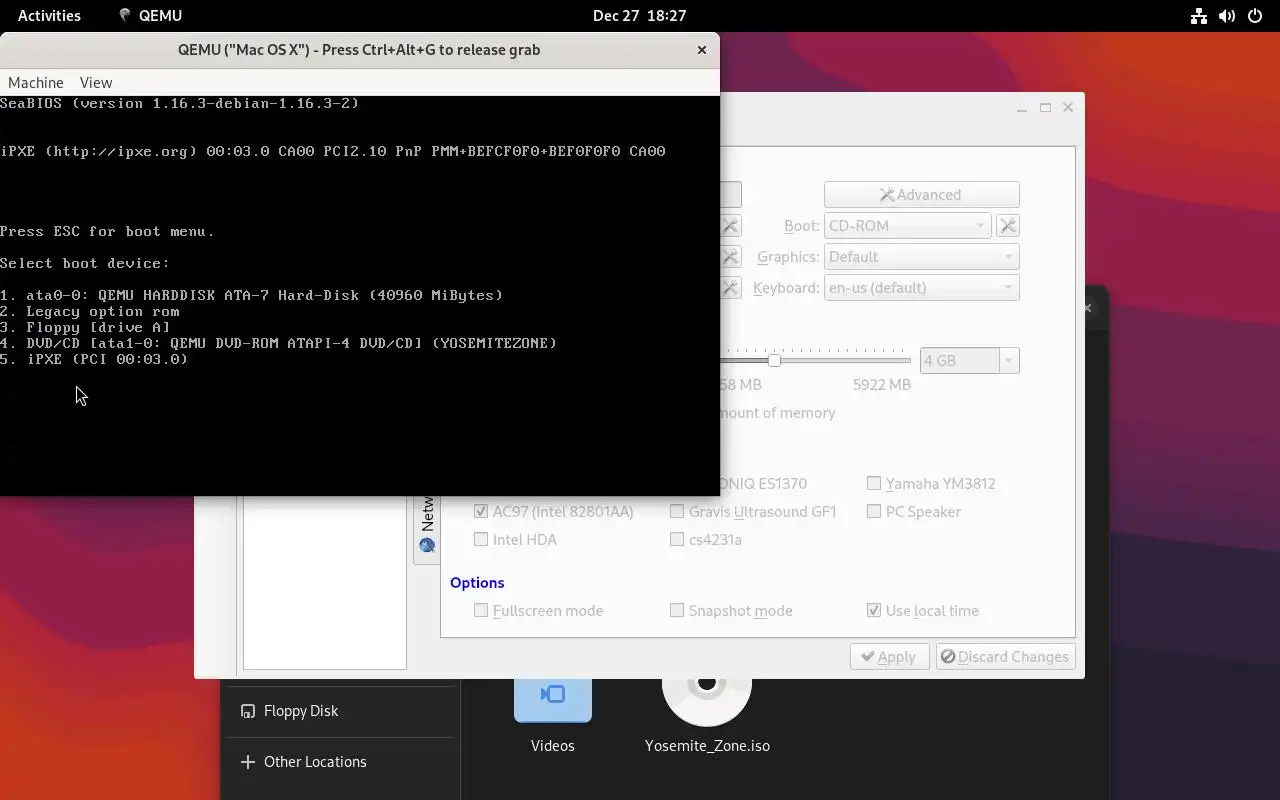Toggle the AC97 (Intel 82801AA) checkbox
1280x800 pixels.
[x=481, y=511]
